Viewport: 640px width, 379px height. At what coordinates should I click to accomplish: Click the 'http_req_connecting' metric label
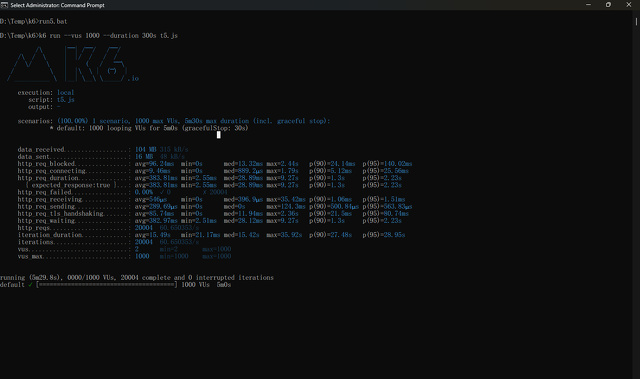(51, 171)
